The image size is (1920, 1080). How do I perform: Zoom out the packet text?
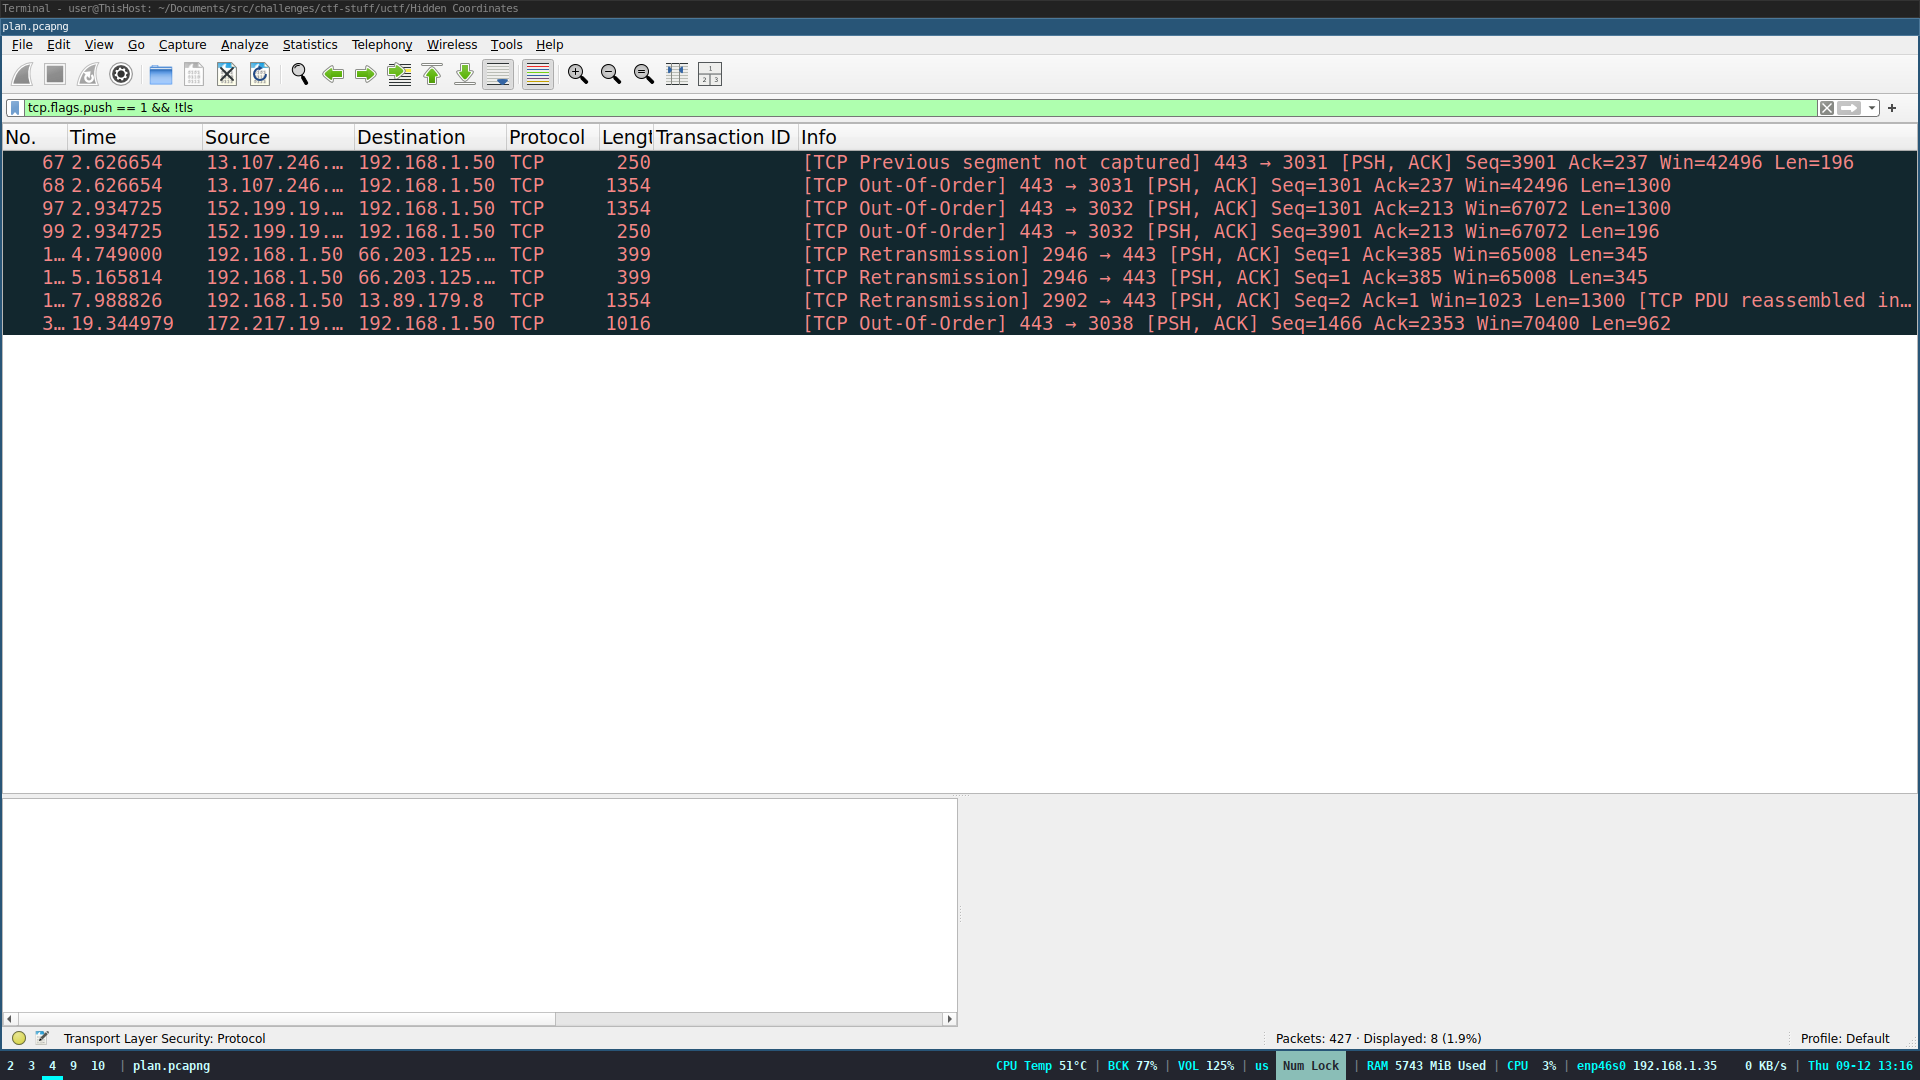click(611, 74)
